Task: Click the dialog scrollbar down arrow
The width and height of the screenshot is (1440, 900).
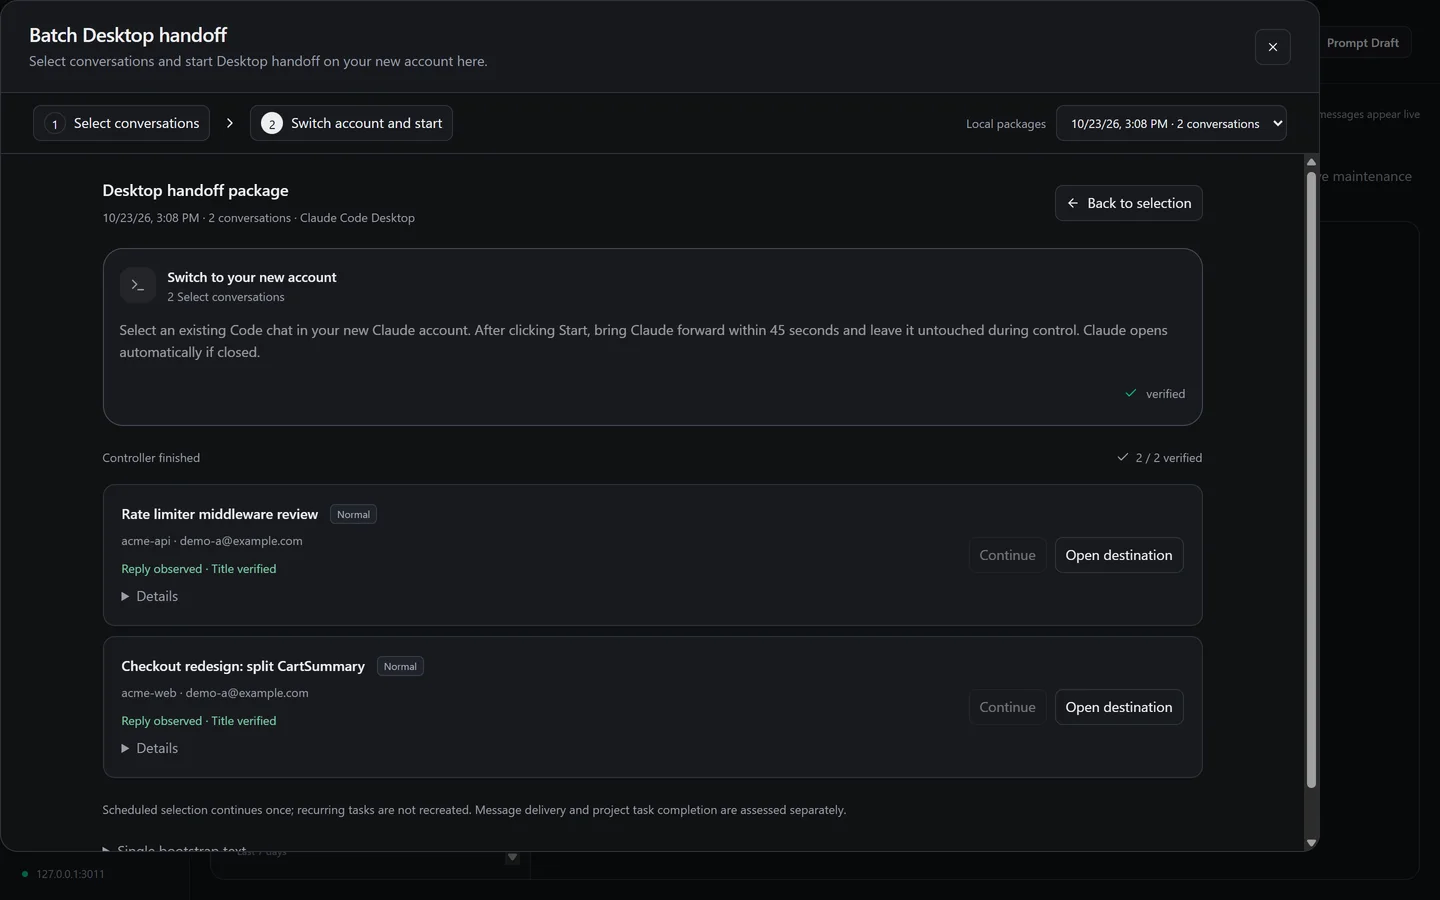Action: coord(1311,843)
